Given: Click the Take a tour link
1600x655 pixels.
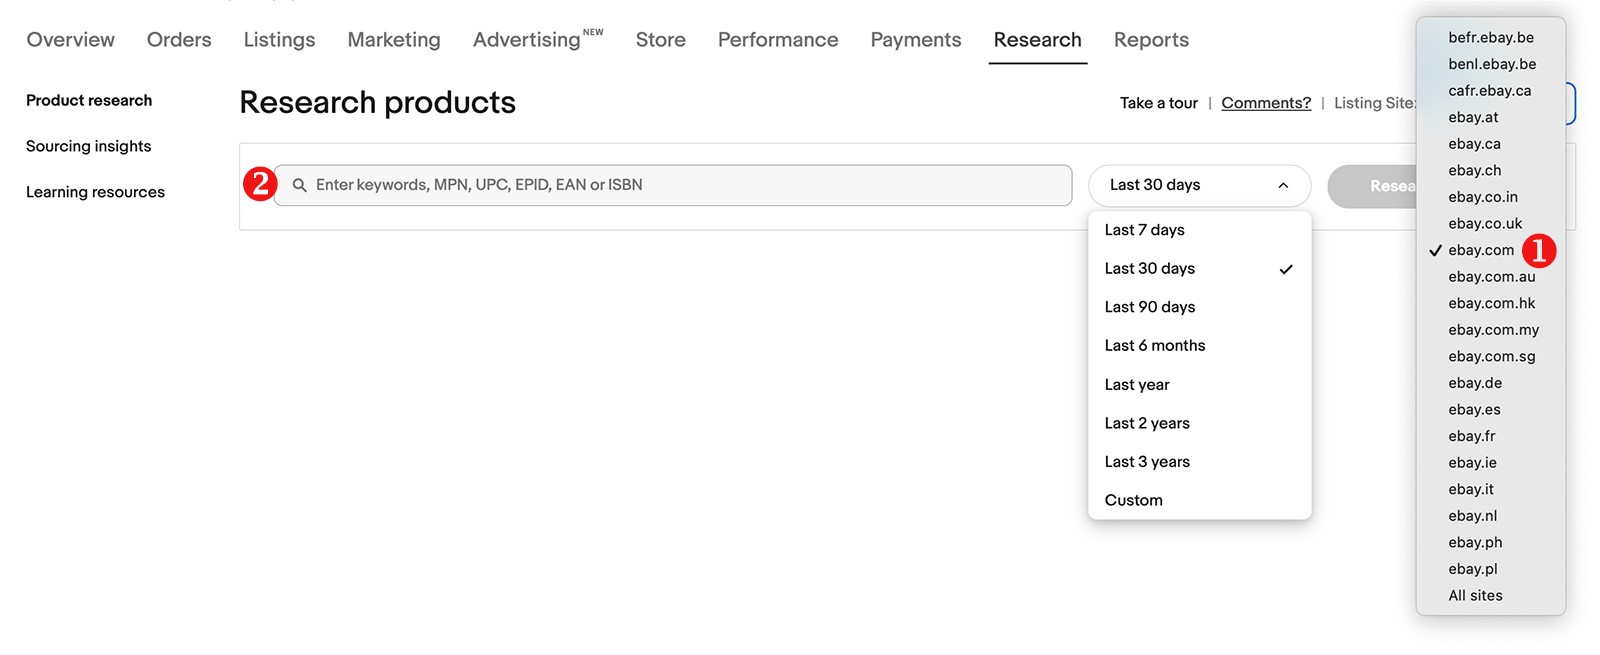Looking at the screenshot, I should 1159,103.
